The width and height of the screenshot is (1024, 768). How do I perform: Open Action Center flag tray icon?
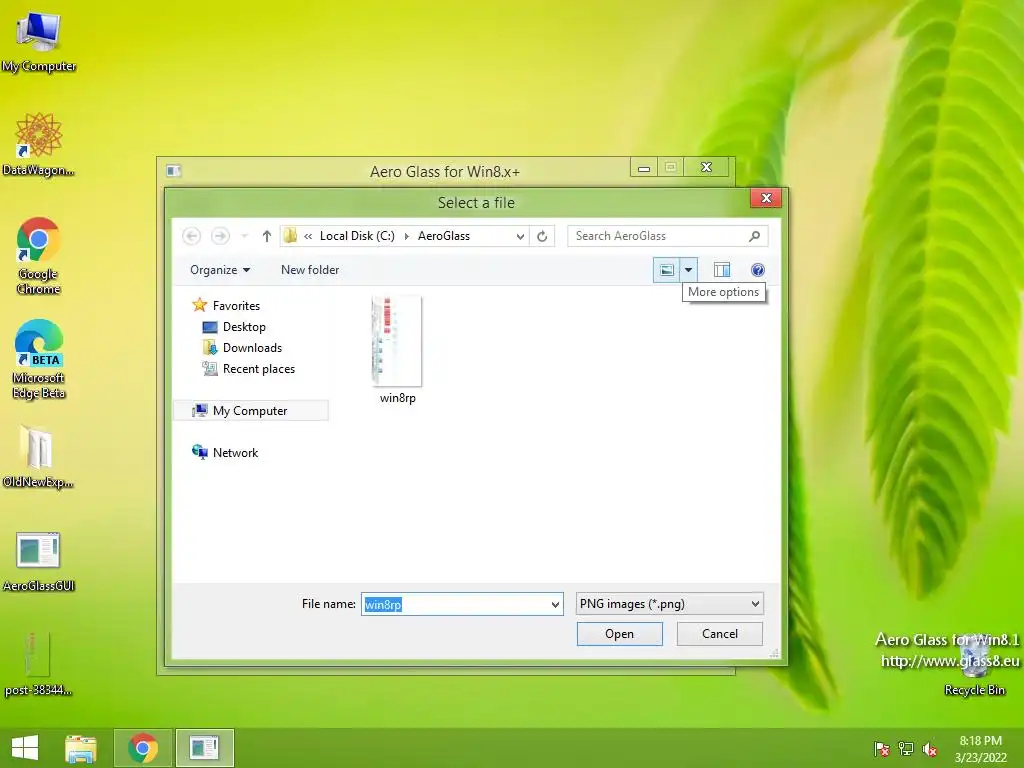pos(881,749)
